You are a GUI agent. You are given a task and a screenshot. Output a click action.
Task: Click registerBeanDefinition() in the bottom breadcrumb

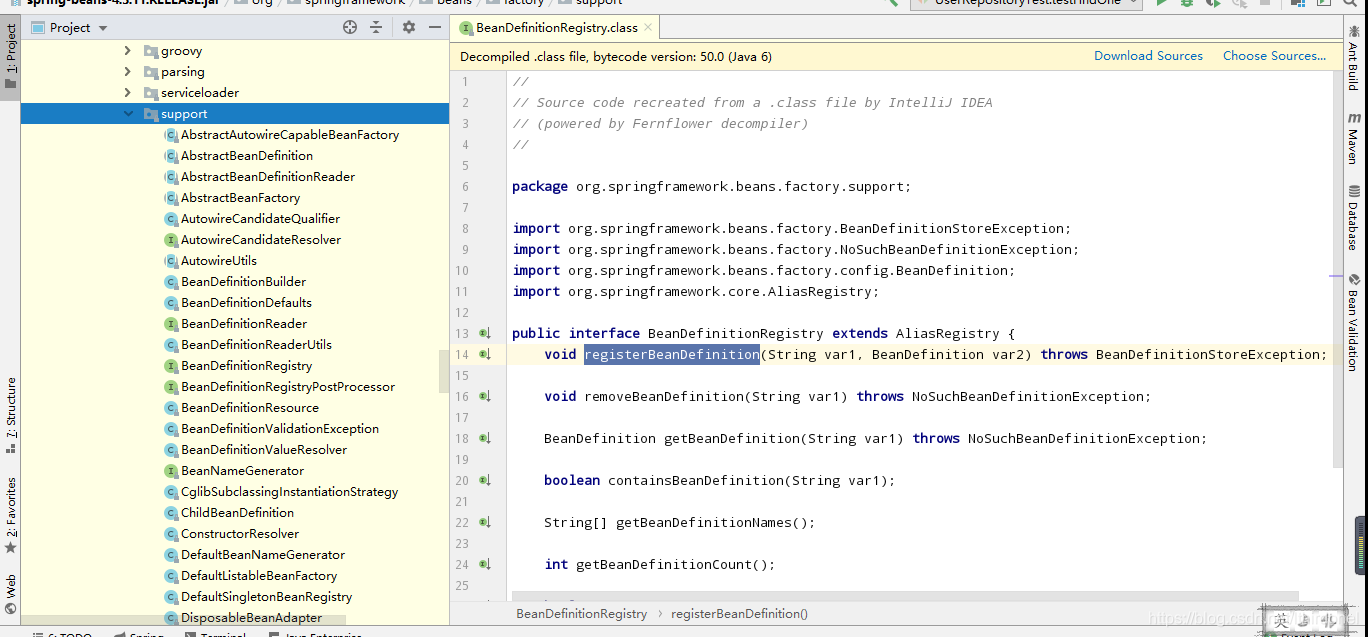(739, 613)
